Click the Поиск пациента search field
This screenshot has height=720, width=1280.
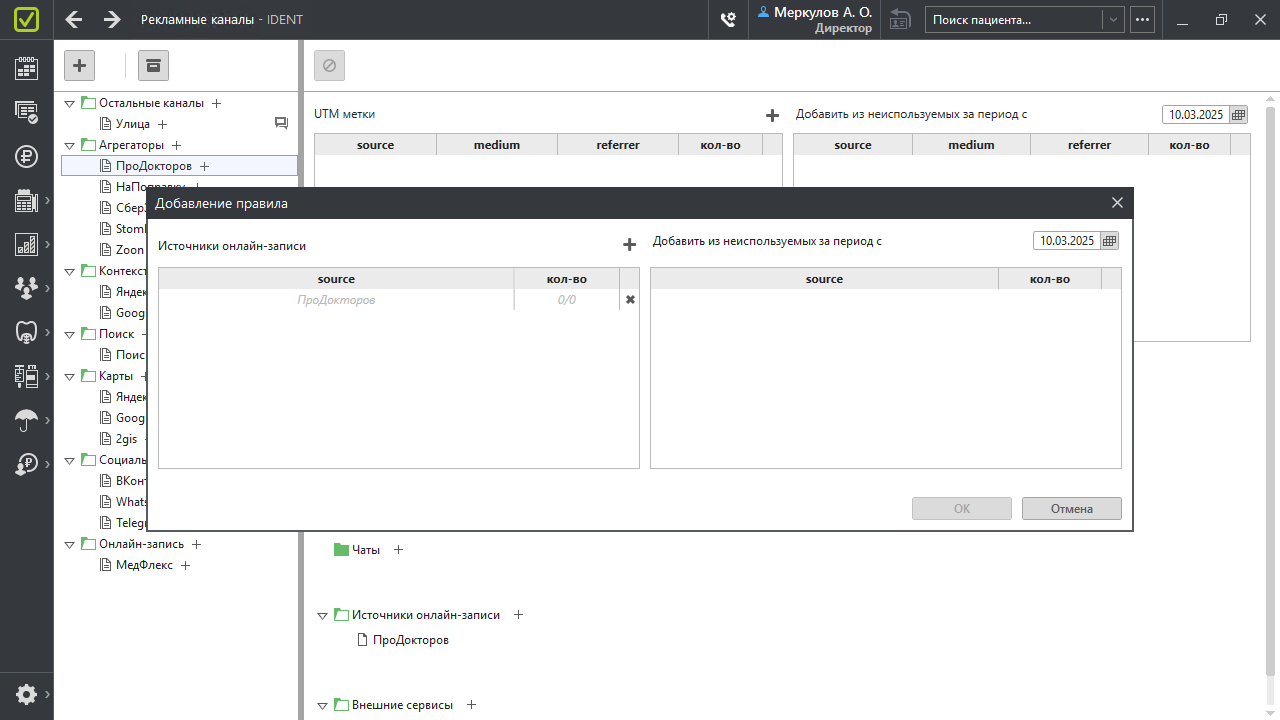coord(1015,20)
